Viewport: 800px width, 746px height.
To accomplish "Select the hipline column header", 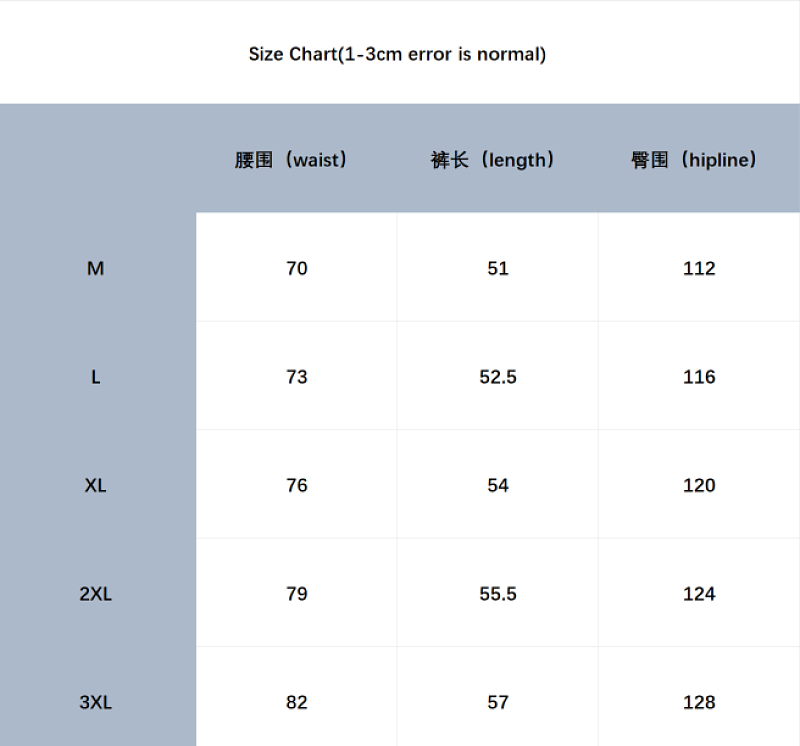I will (x=694, y=160).
